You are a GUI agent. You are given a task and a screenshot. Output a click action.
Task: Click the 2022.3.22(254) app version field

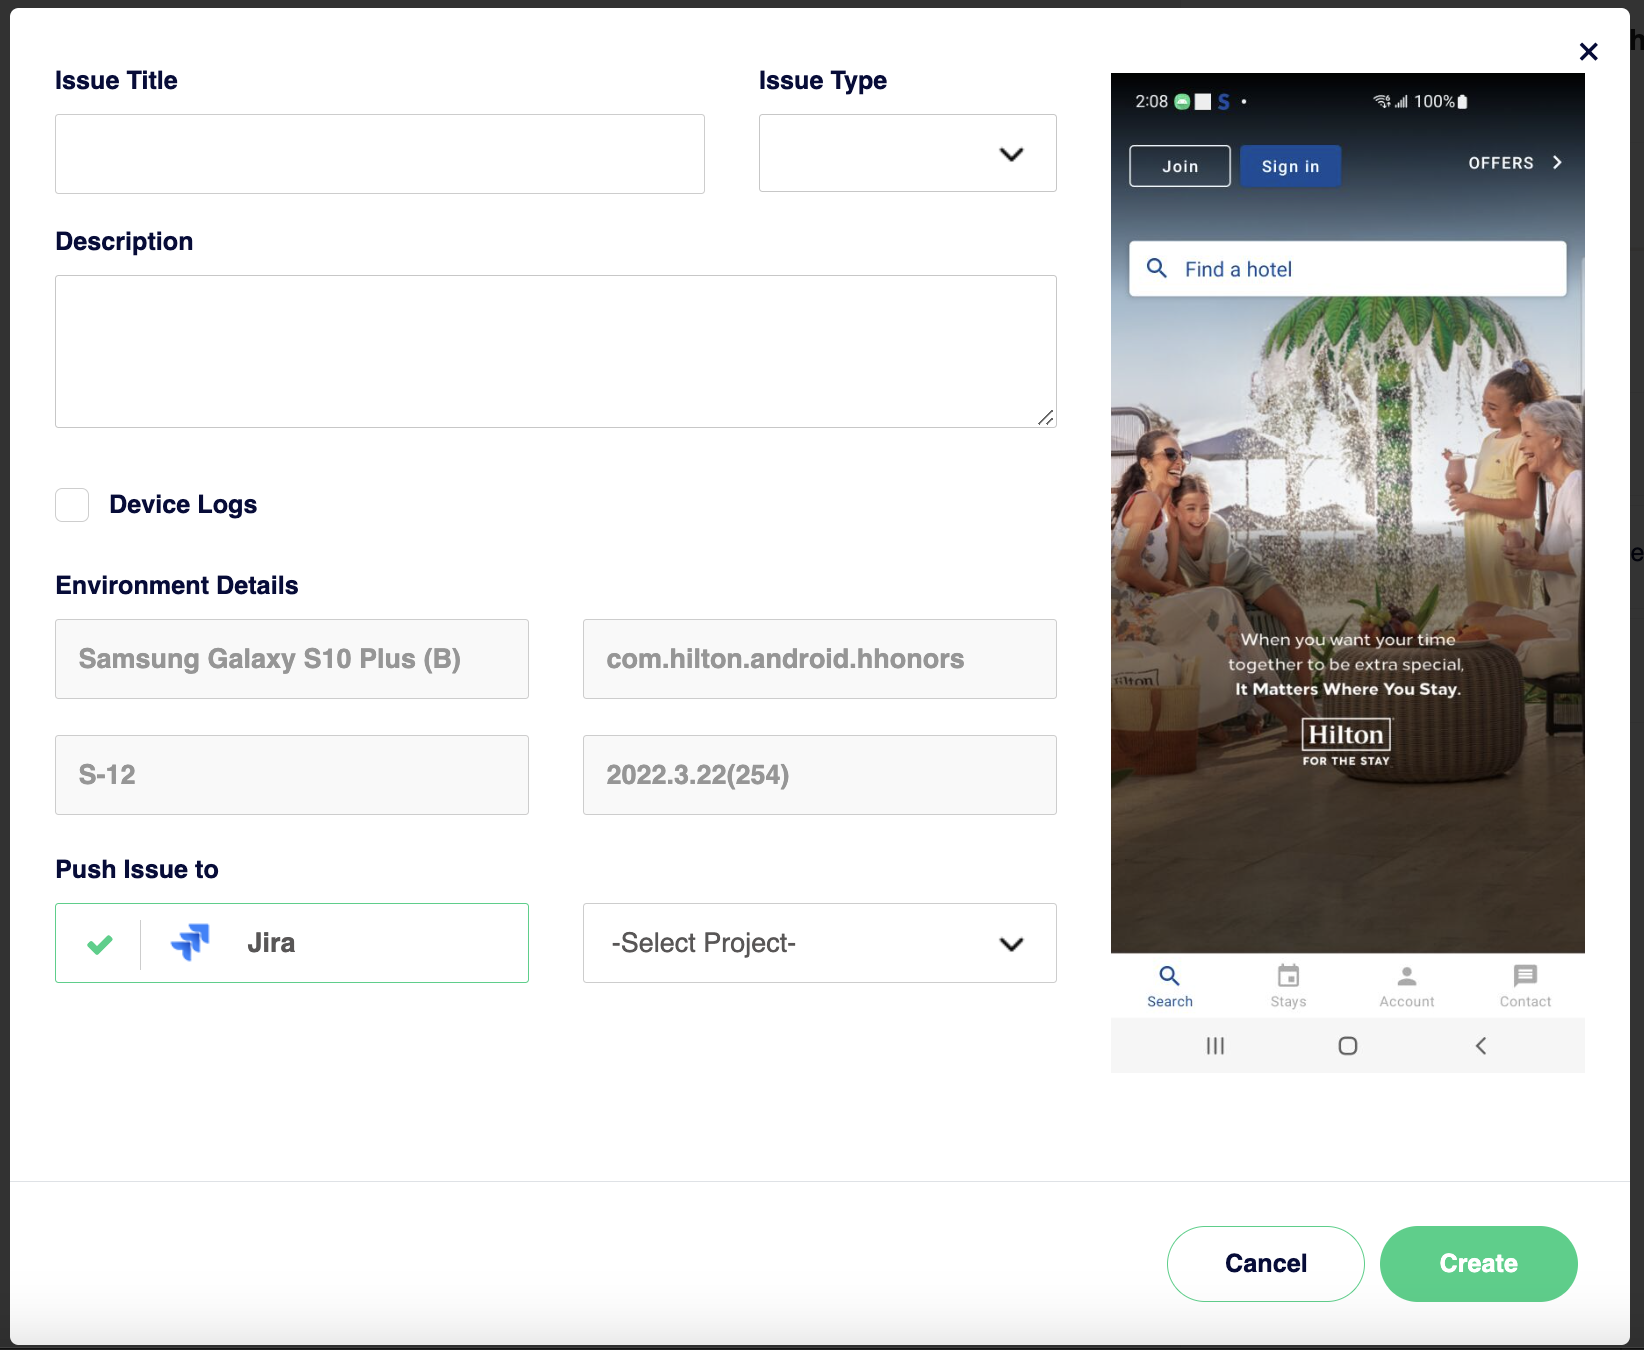point(820,775)
